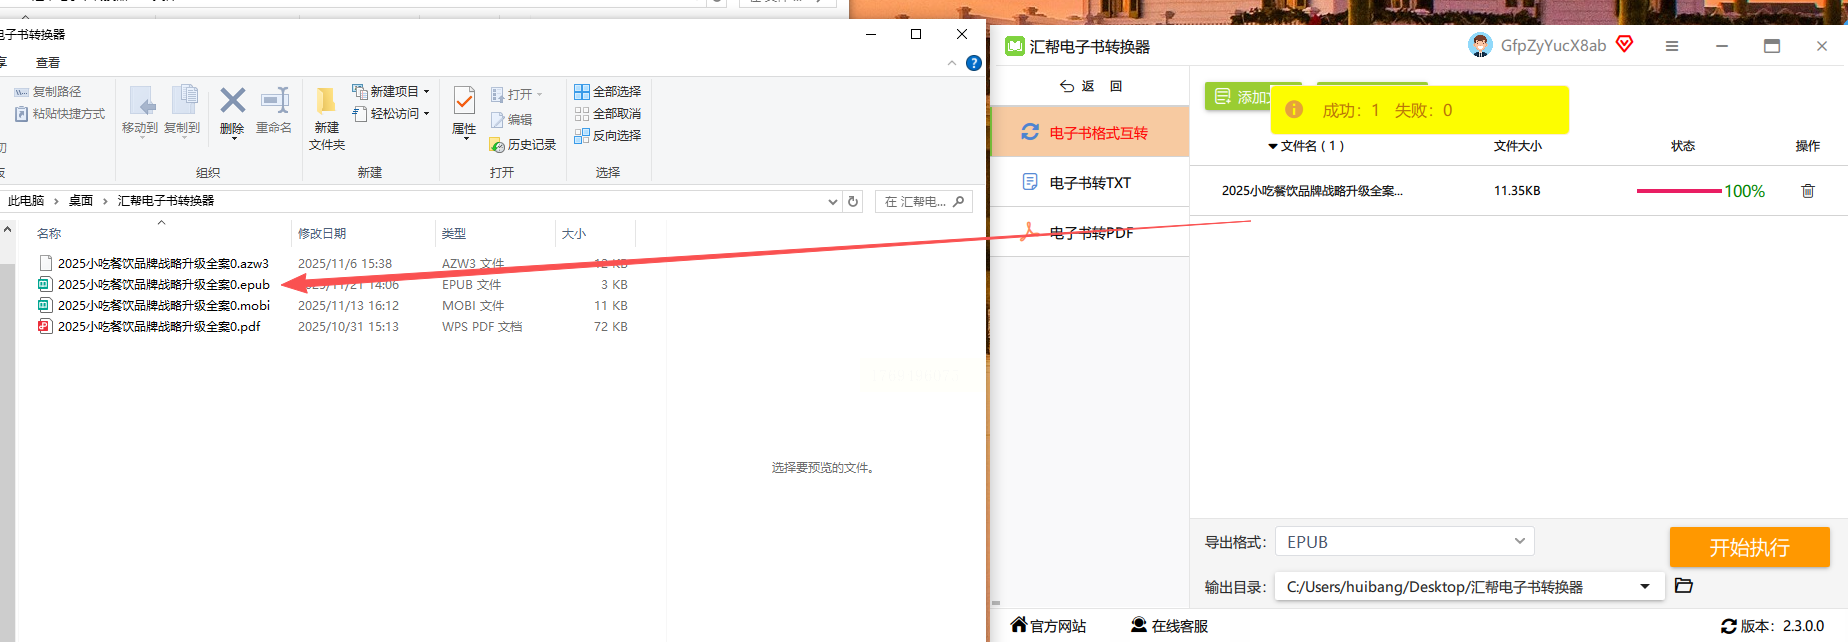Click Select None (全部取消) in the ribbon
The height and width of the screenshot is (642, 1848).
coord(608,114)
